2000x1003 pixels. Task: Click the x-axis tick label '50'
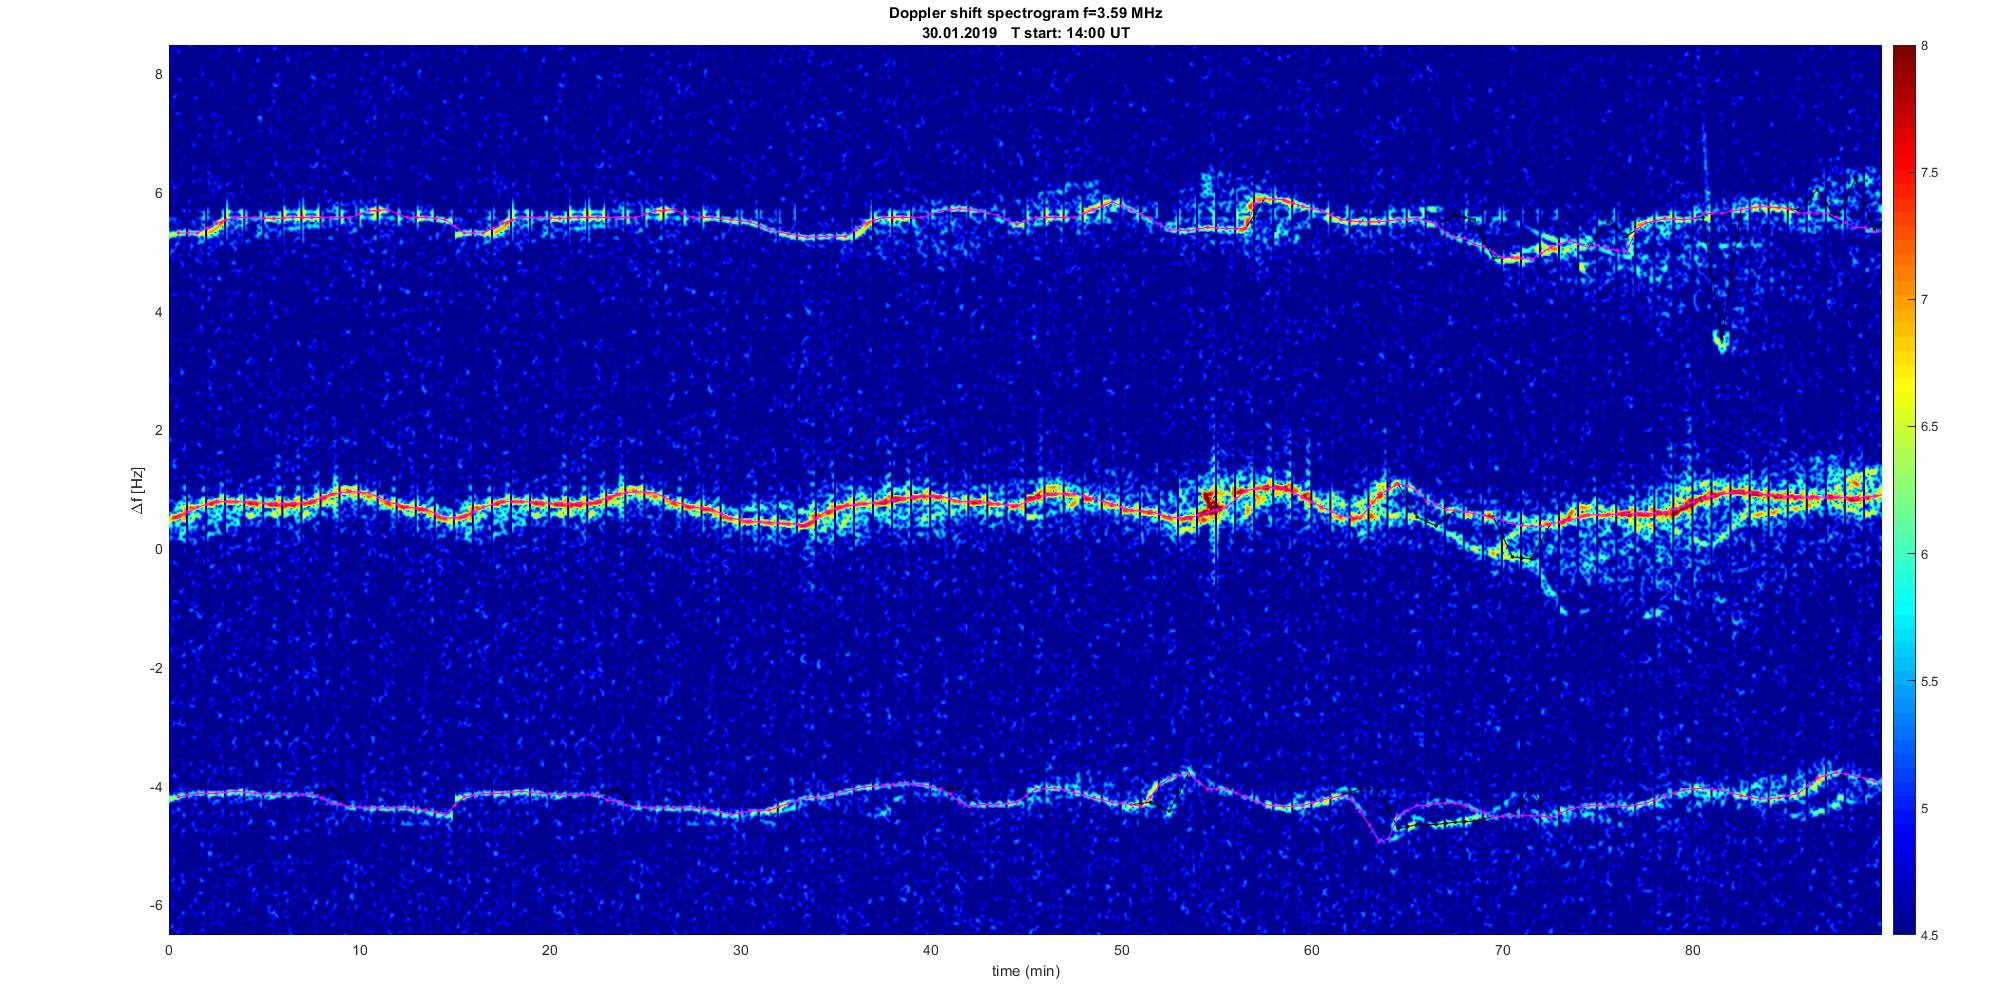[x=1121, y=950]
